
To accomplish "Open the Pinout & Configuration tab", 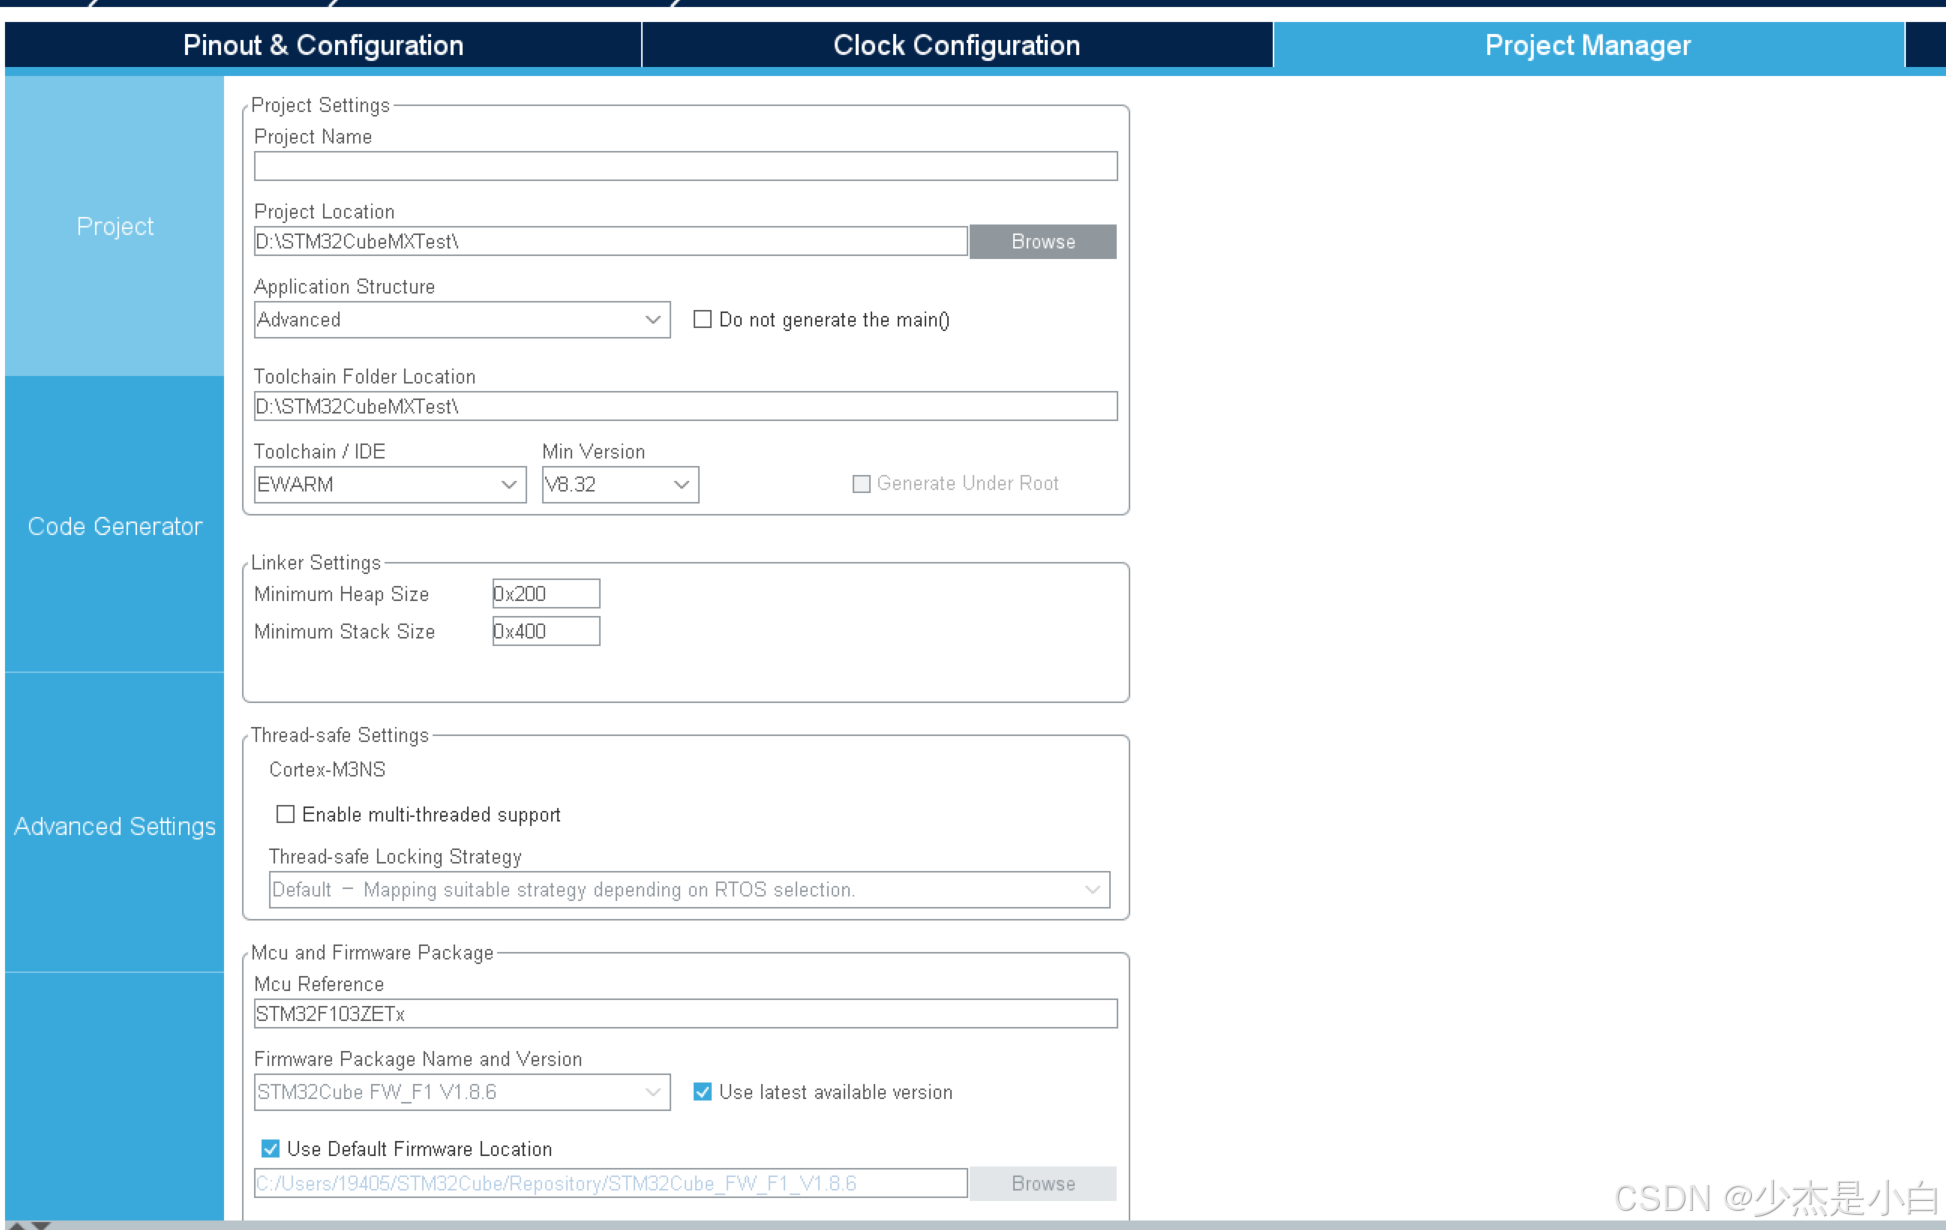I will tap(322, 45).
